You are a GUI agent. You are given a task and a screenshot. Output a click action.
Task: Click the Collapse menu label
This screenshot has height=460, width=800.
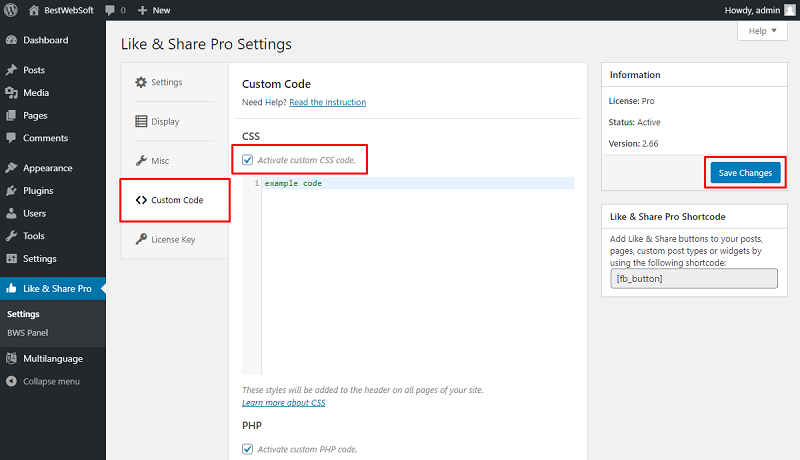[51, 381]
